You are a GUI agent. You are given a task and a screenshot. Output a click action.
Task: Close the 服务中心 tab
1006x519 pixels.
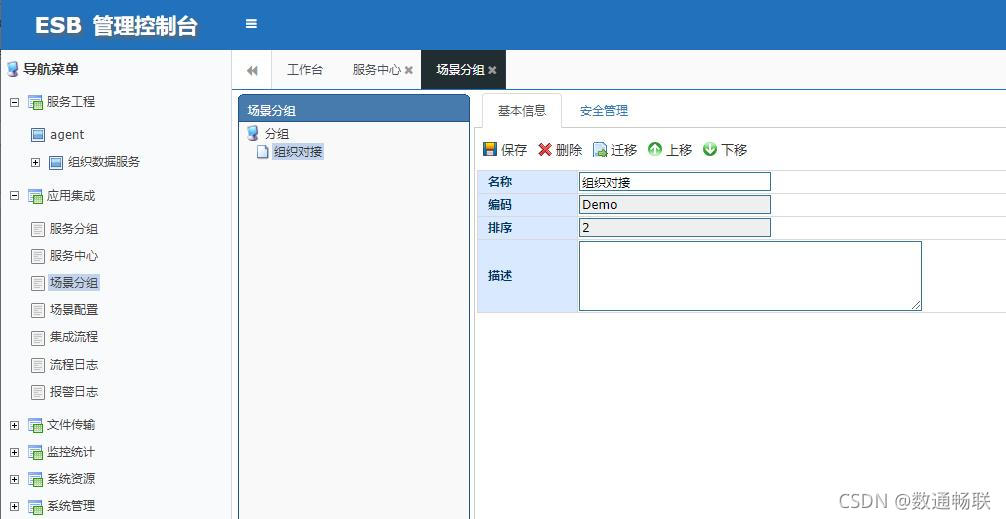(x=409, y=71)
